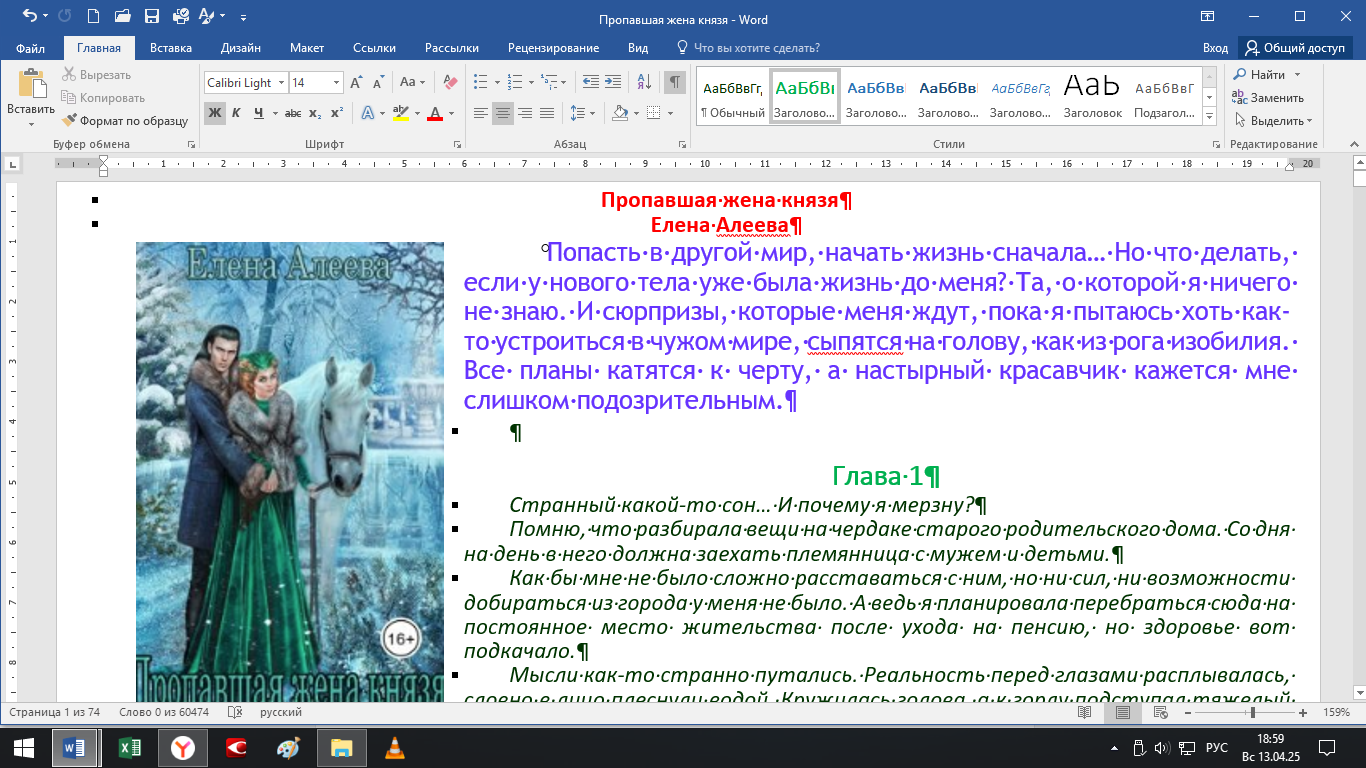Toggle the show paragraph marks (¶) button
This screenshot has width=1366, height=768.
coord(676,83)
